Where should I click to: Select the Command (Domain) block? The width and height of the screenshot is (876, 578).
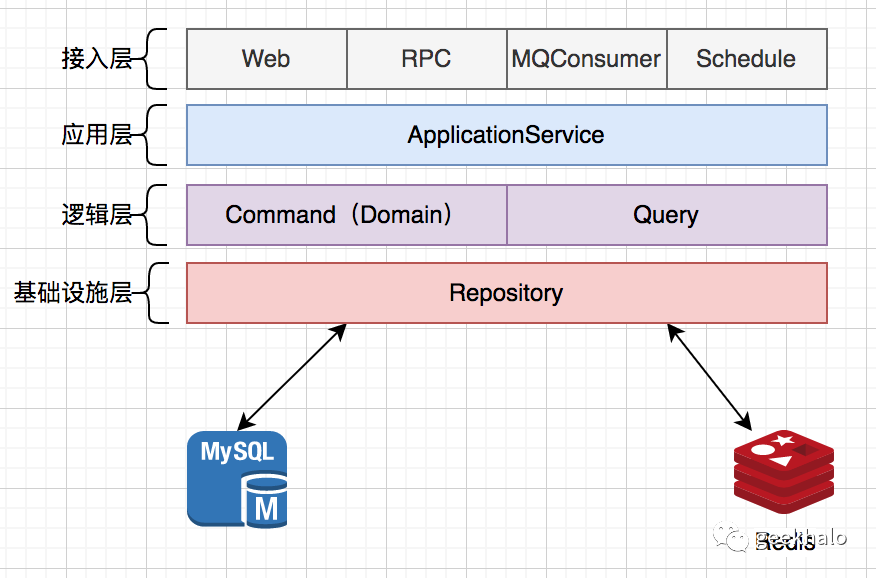pyautogui.click(x=346, y=215)
